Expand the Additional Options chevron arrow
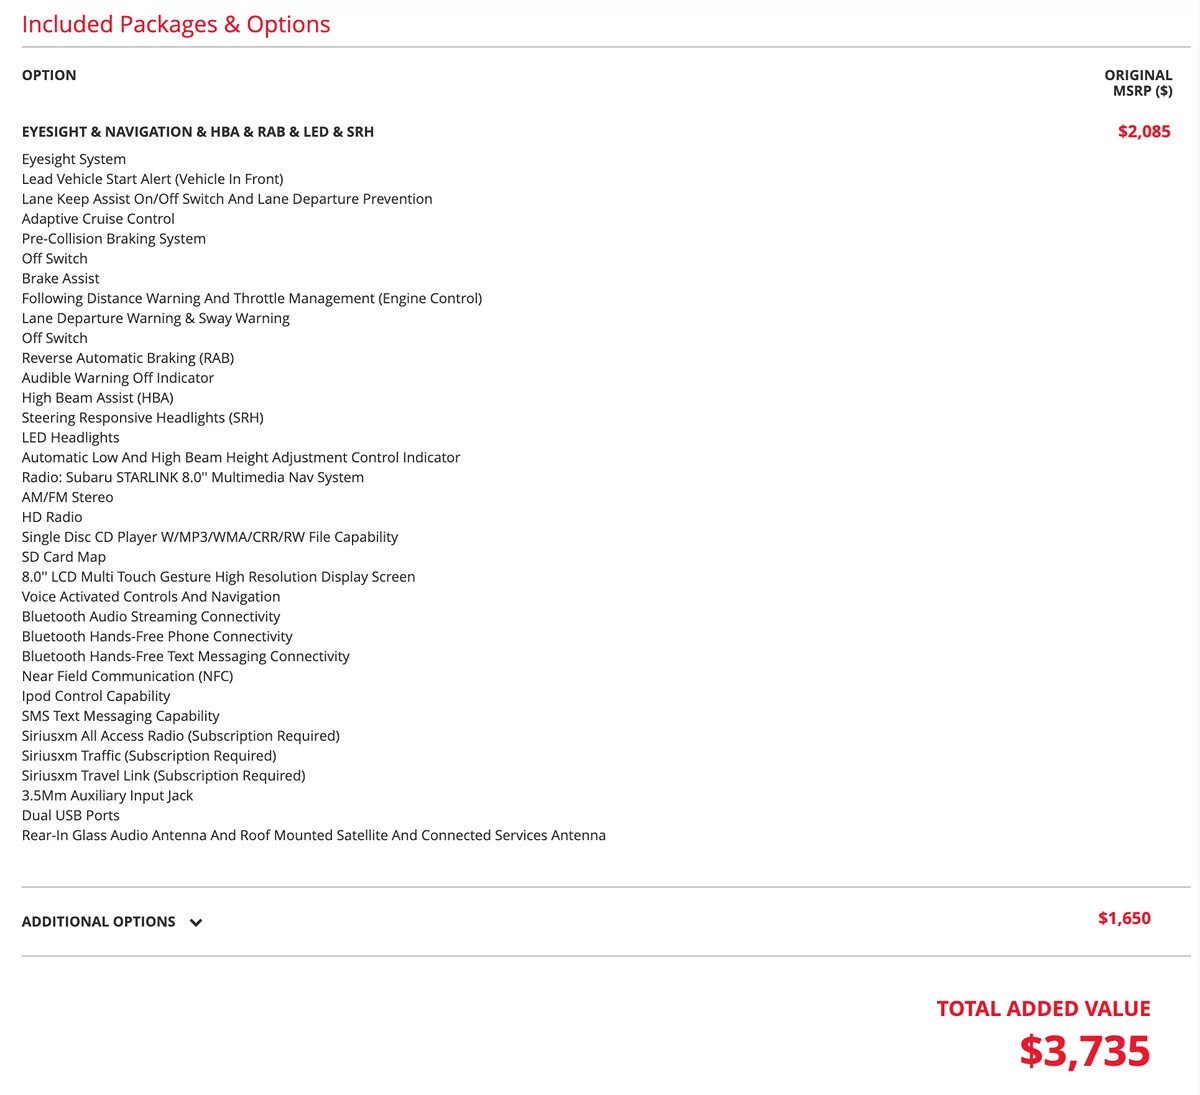 pyautogui.click(x=196, y=923)
